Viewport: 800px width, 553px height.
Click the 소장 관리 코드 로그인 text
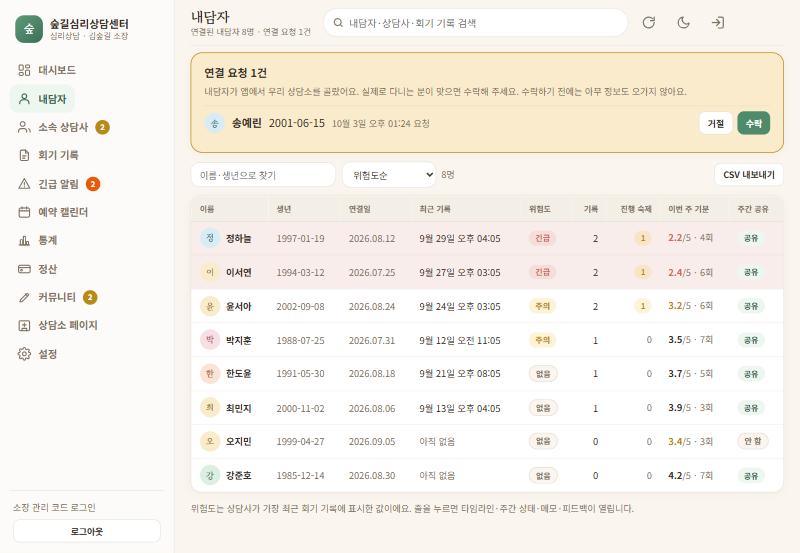54,508
